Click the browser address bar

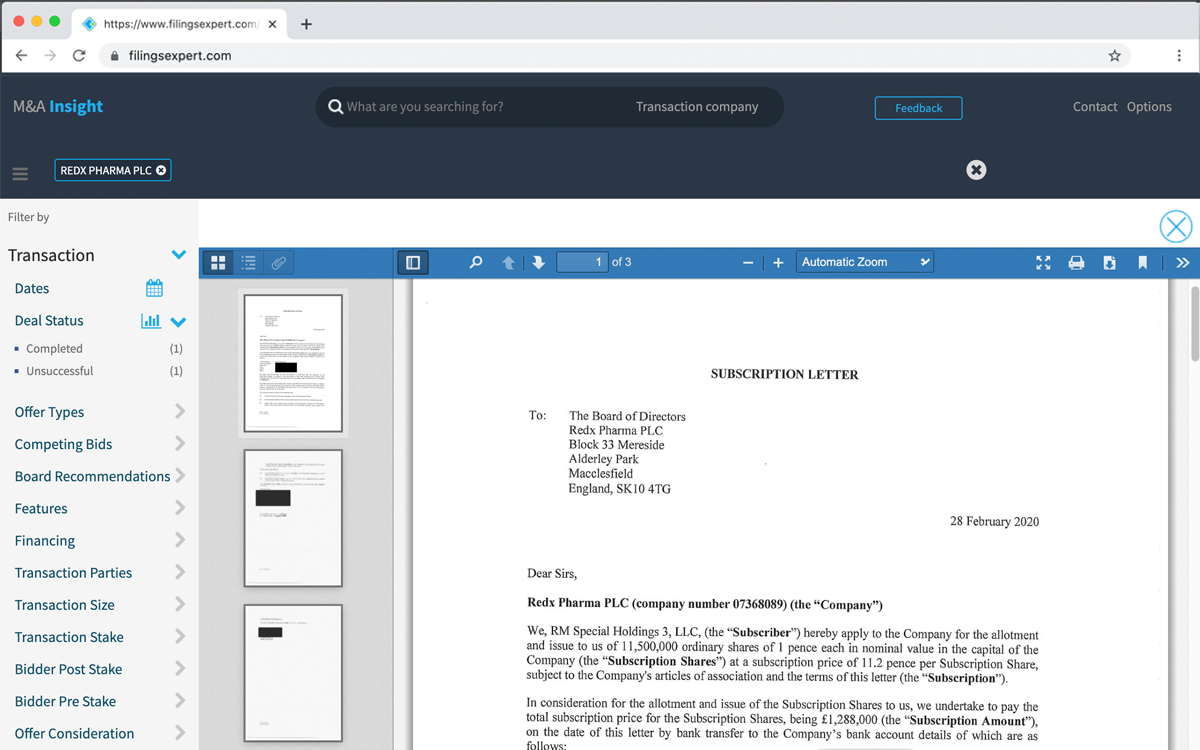pos(615,56)
